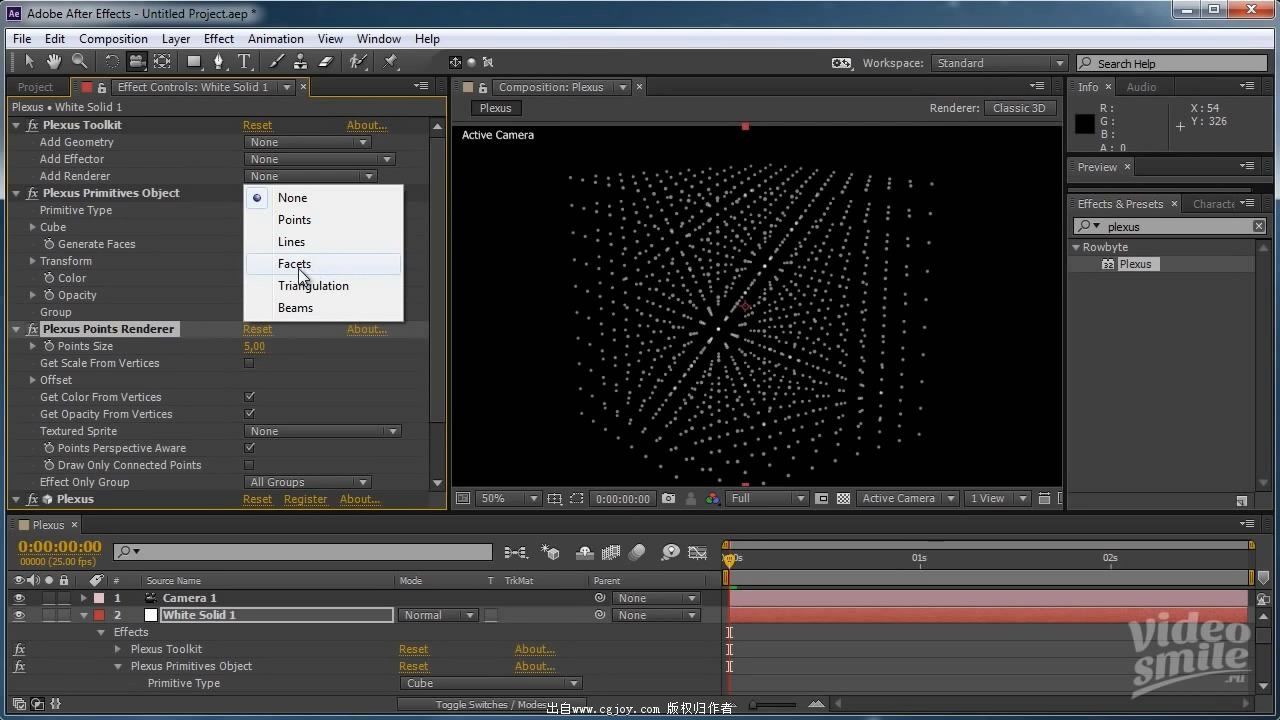
Task: Select the Selection arrow tool
Action: pyautogui.click(x=29, y=62)
